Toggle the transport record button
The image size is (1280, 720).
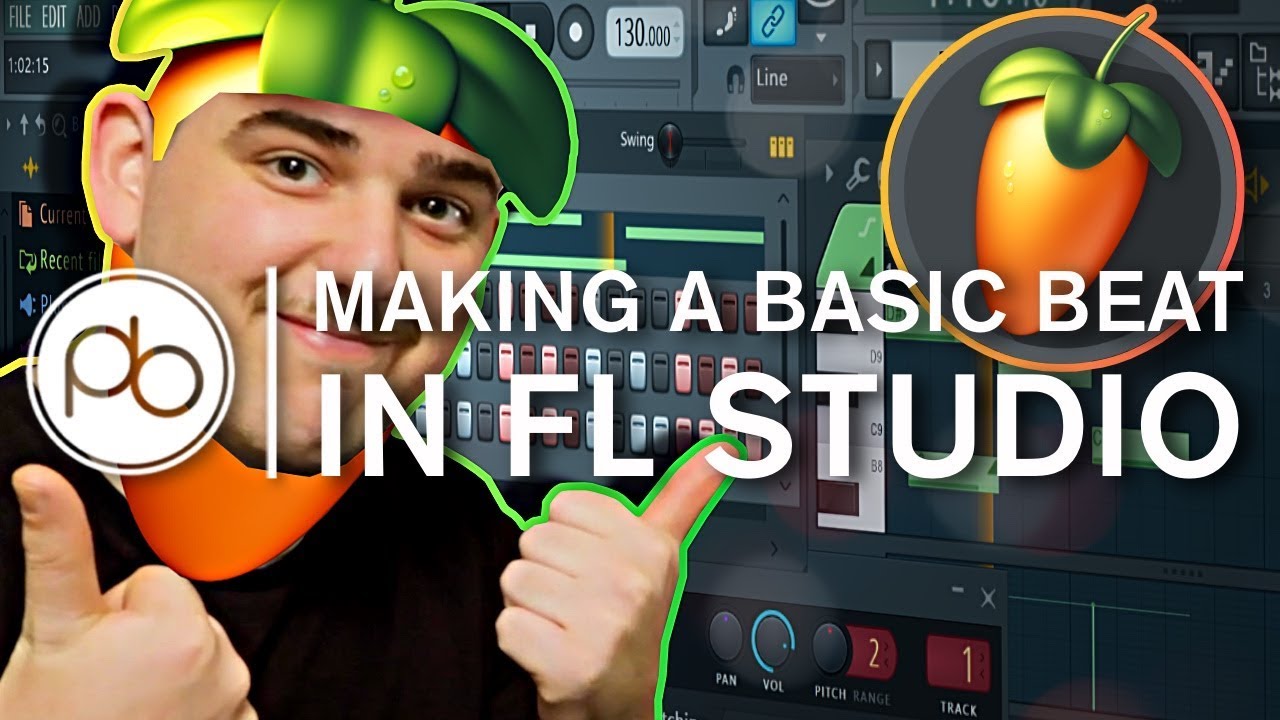(577, 32)
